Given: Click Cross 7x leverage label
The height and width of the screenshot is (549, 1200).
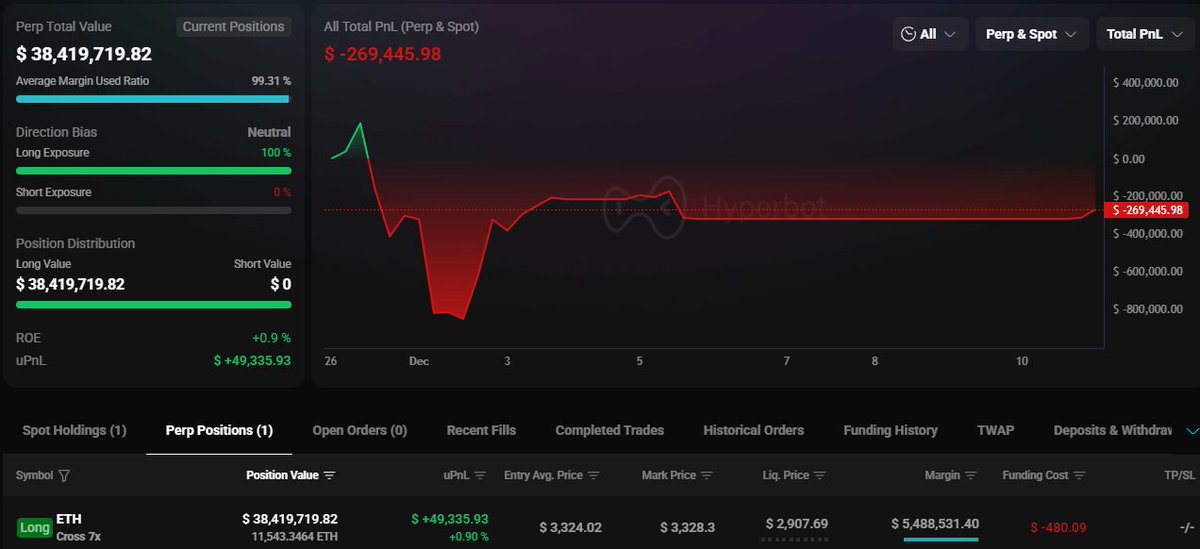Looking at the screenshot, I should pyautogui.click(x=79, y=537).
